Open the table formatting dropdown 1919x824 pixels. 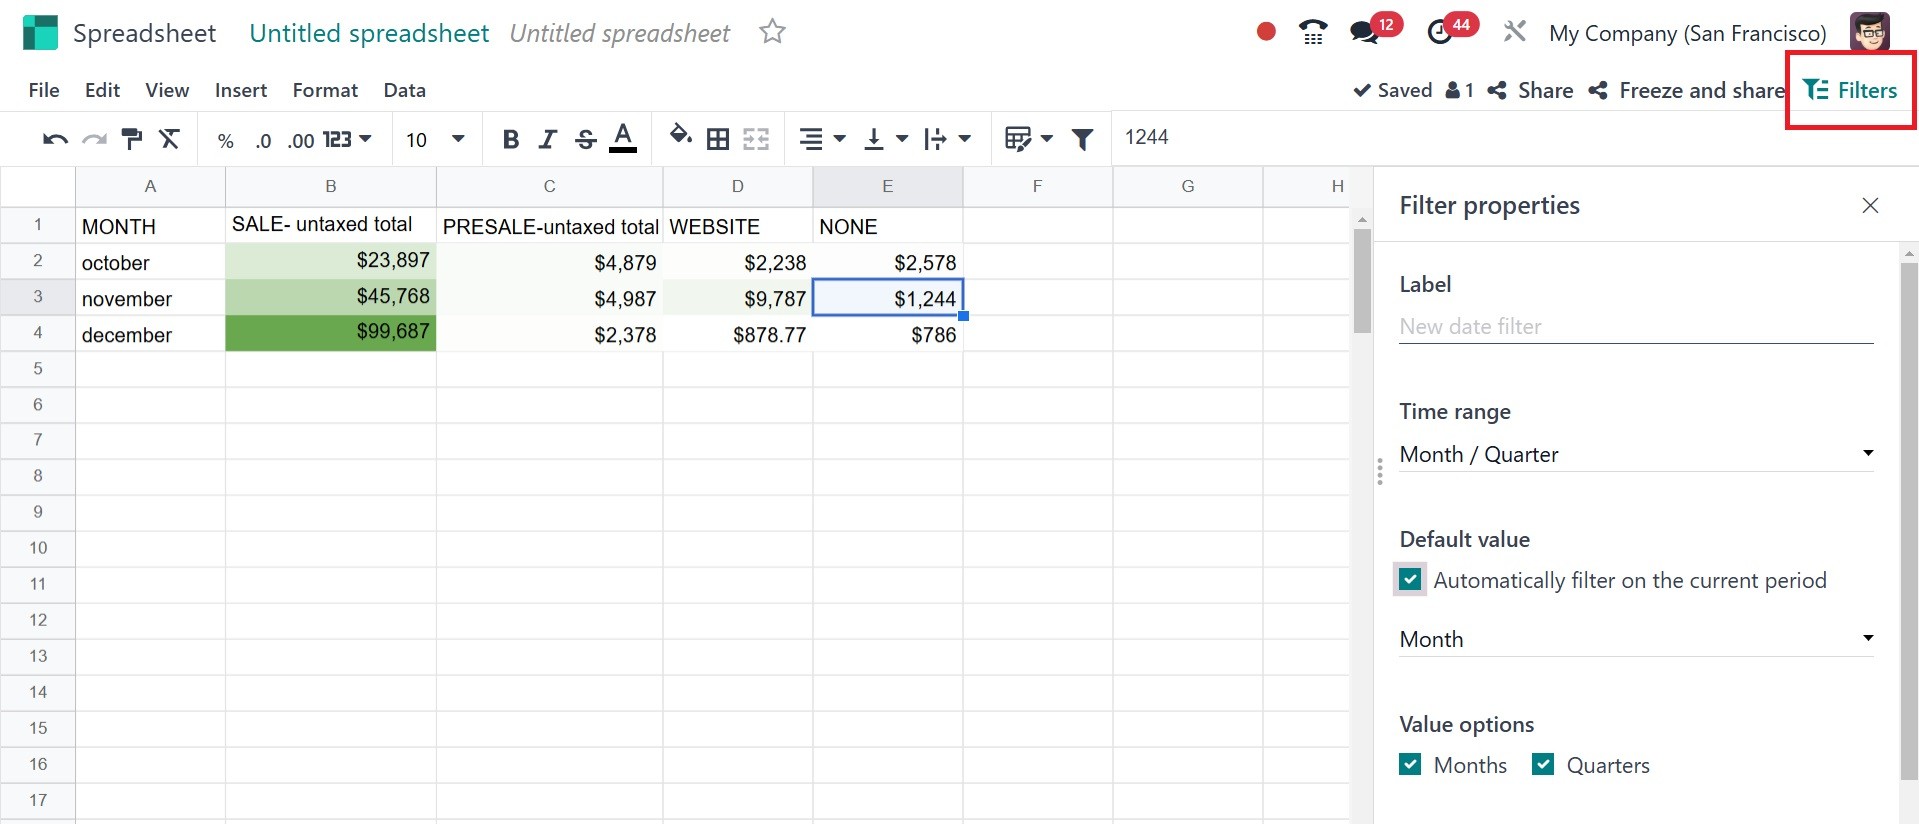click(x=1029, y=139)
